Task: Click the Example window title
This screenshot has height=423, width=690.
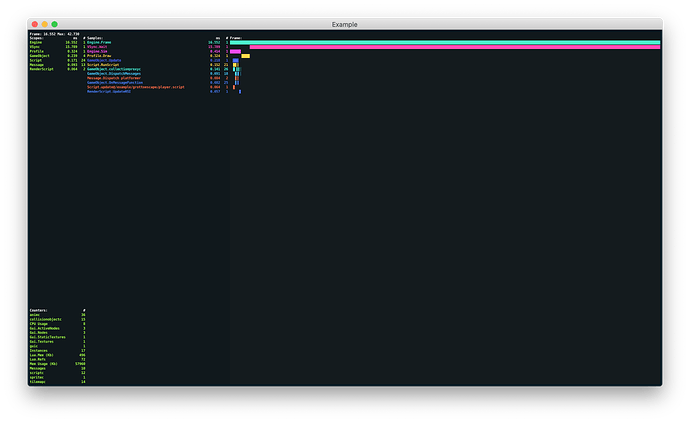Action: tap(345, 23)
